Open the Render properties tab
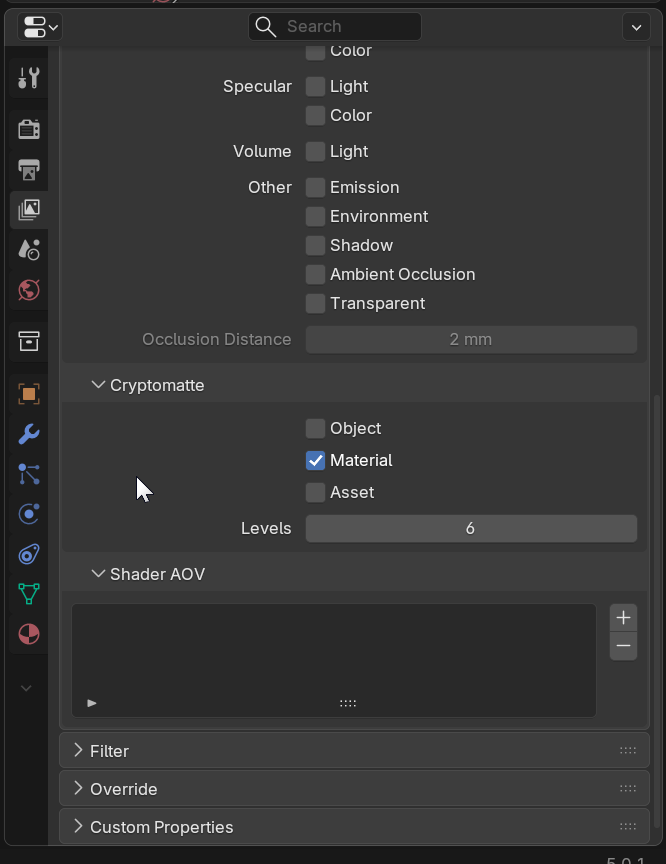The image size is (666, 864). [29, 129]
